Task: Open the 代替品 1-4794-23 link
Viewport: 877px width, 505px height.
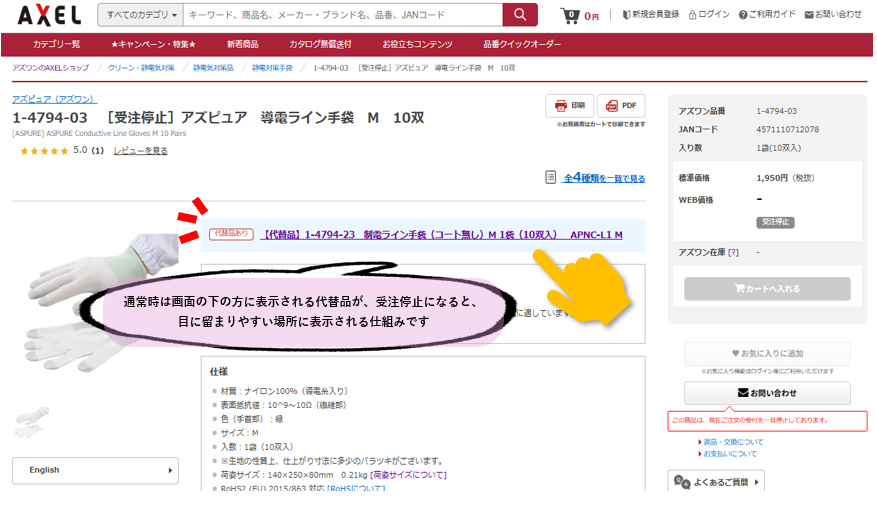Action: pyautogui.click(x=441, y=235)
